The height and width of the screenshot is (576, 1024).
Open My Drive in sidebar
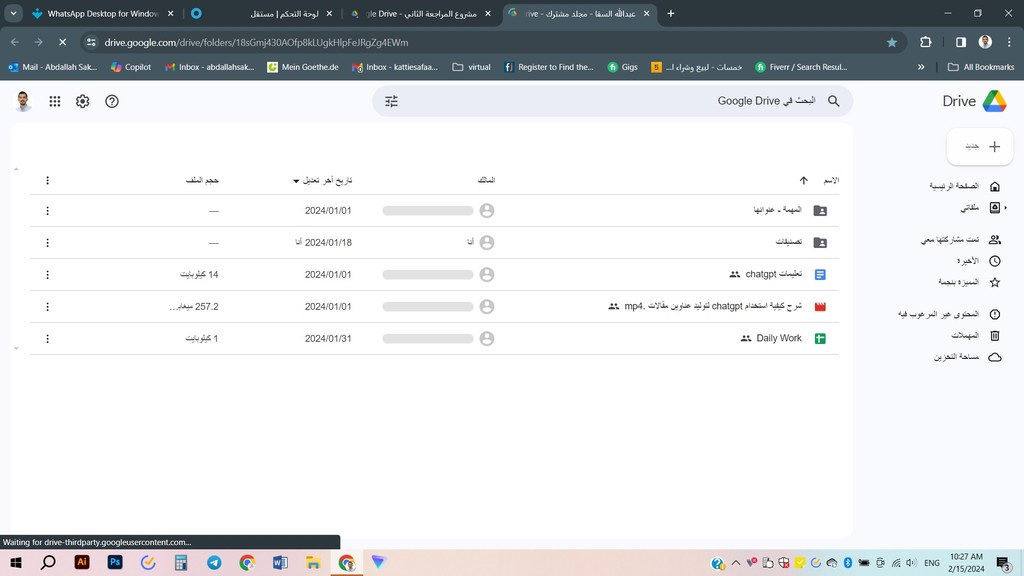[x=978, y=208]
